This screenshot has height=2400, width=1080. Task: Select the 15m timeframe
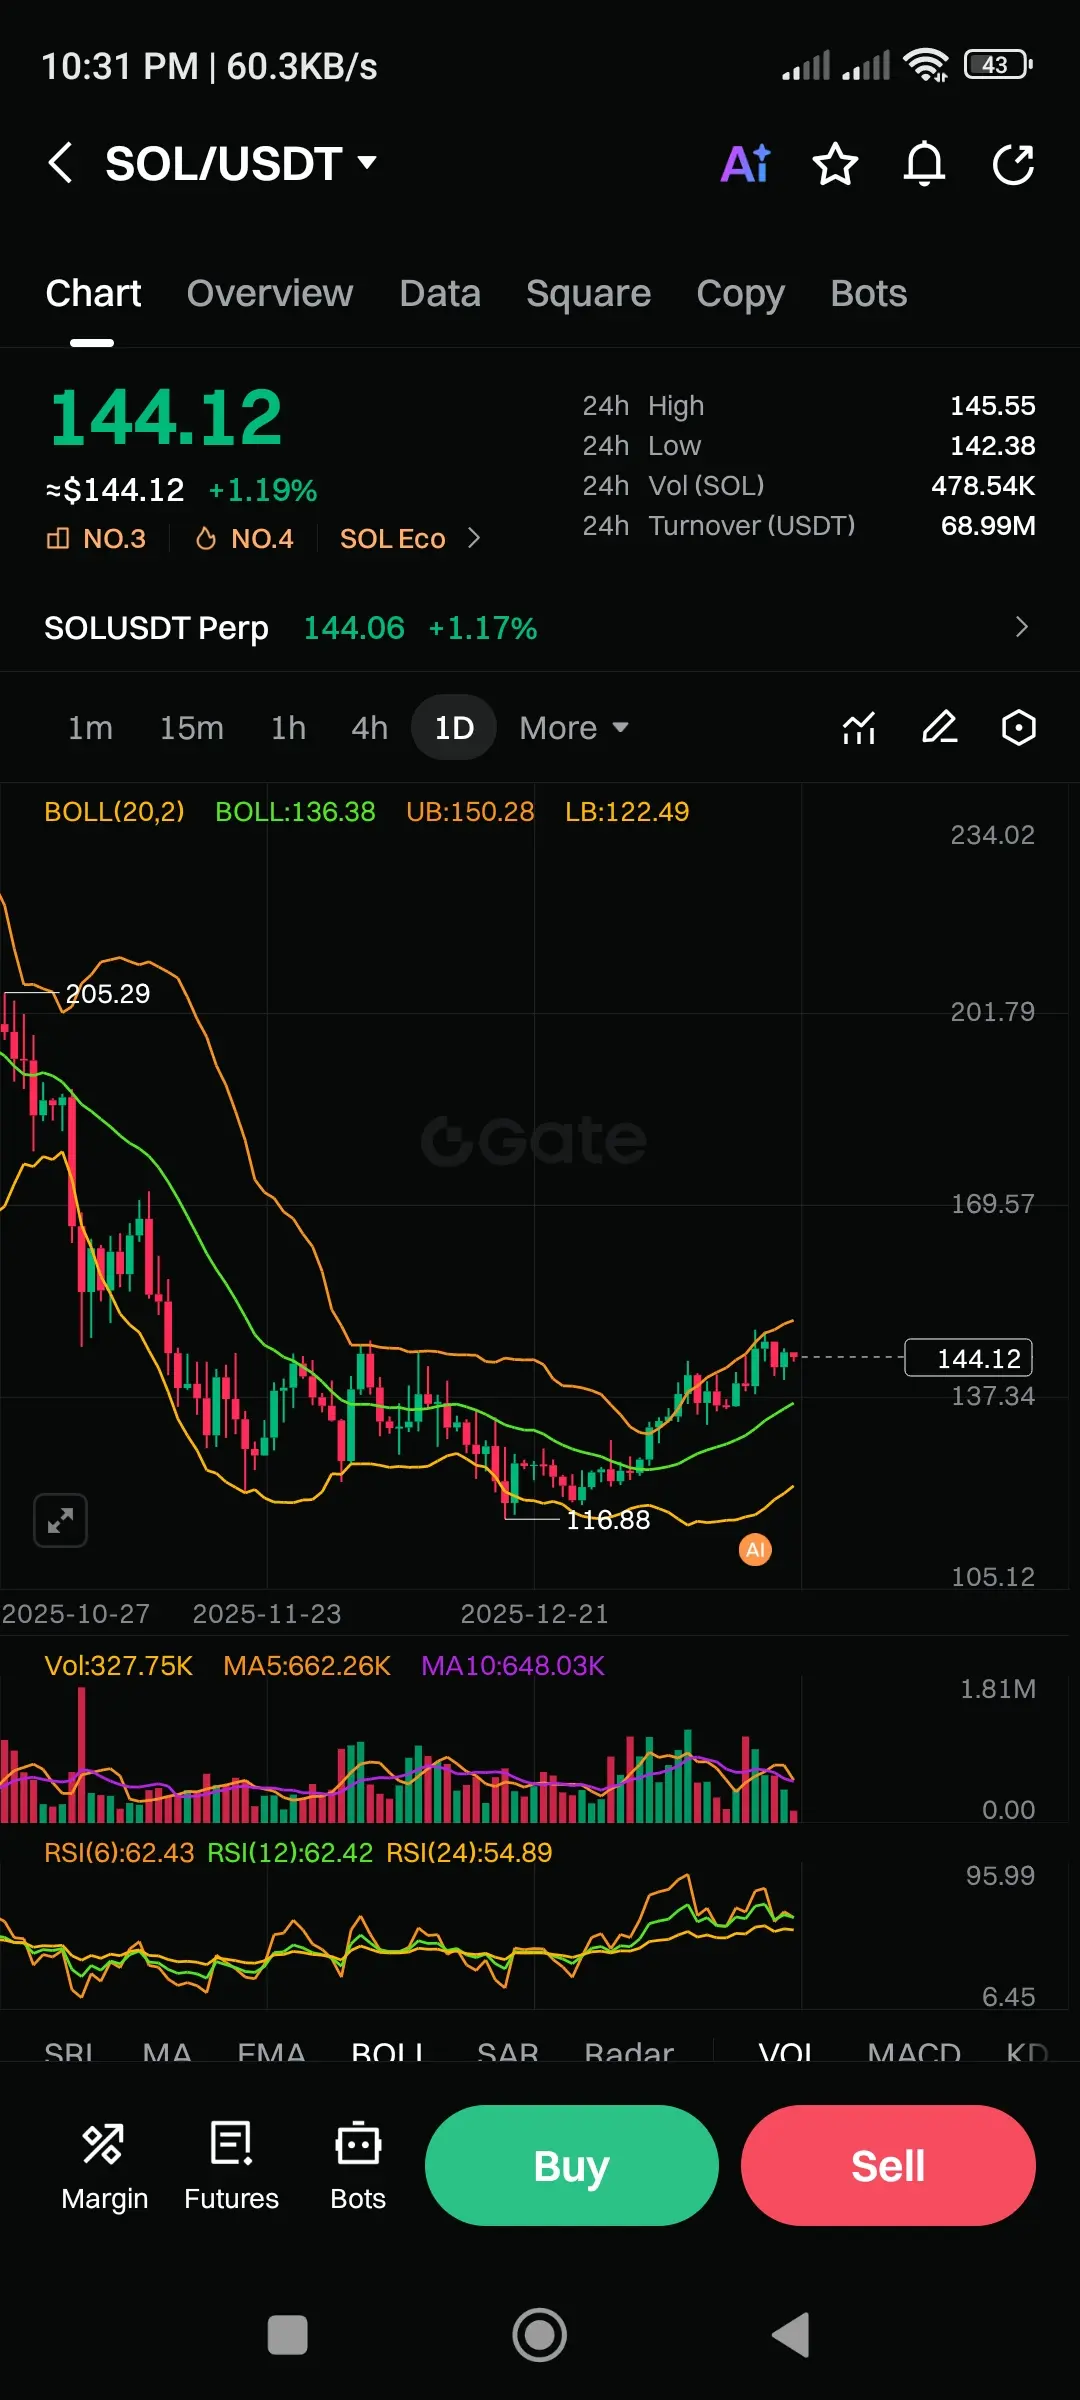click(192, 728)
